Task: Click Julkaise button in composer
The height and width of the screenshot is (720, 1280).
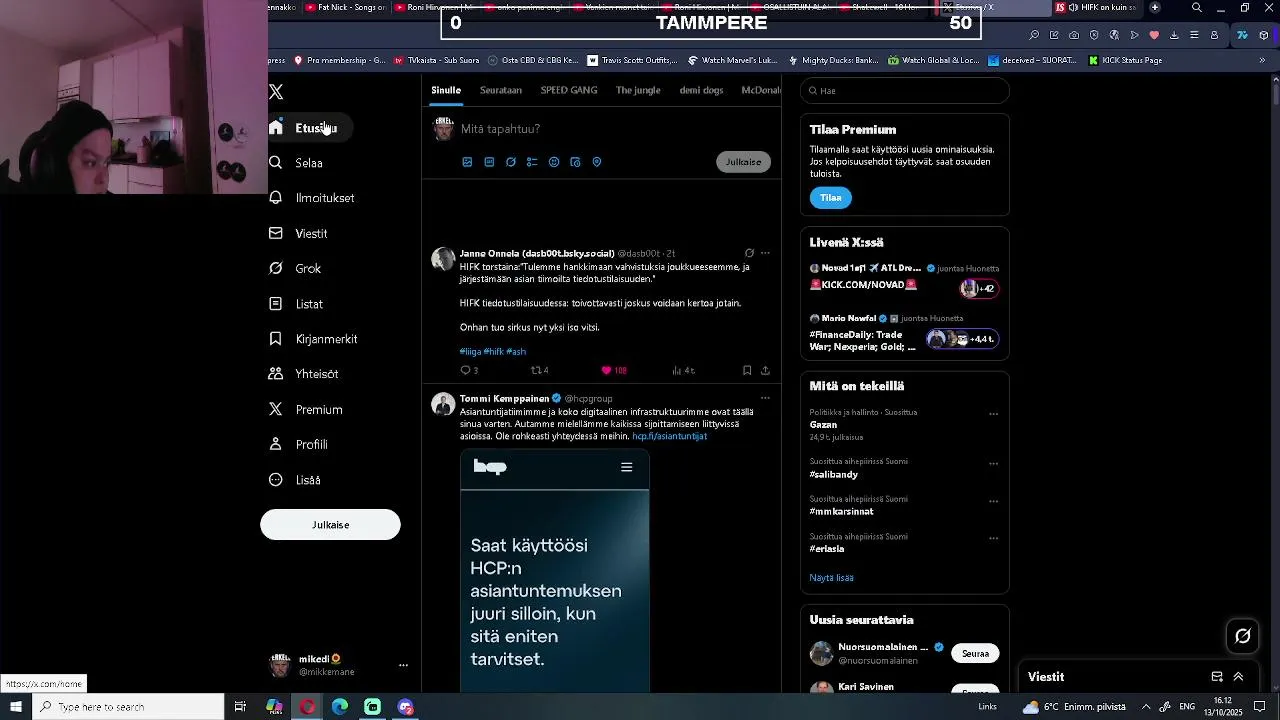Action: click(744, 162)
